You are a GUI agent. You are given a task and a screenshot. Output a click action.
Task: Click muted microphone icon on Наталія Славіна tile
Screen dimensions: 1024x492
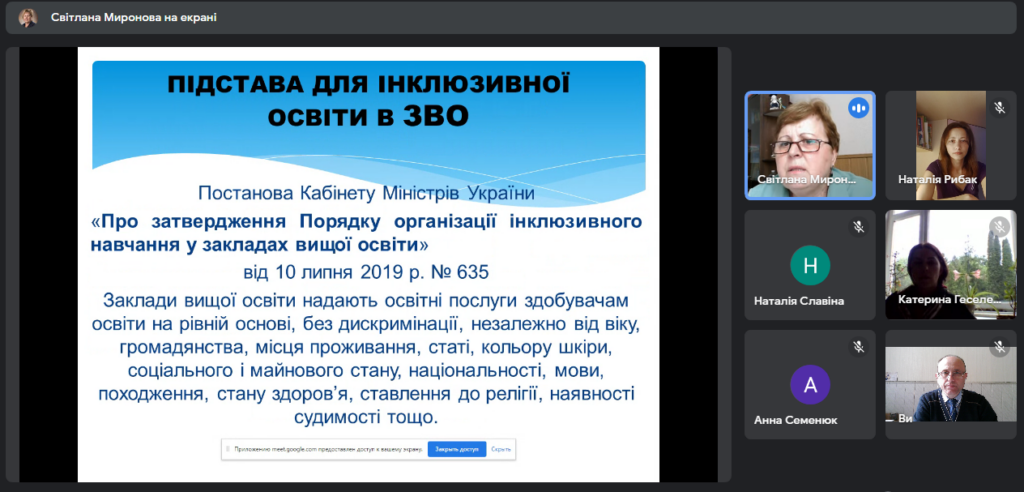click(858, 227)
